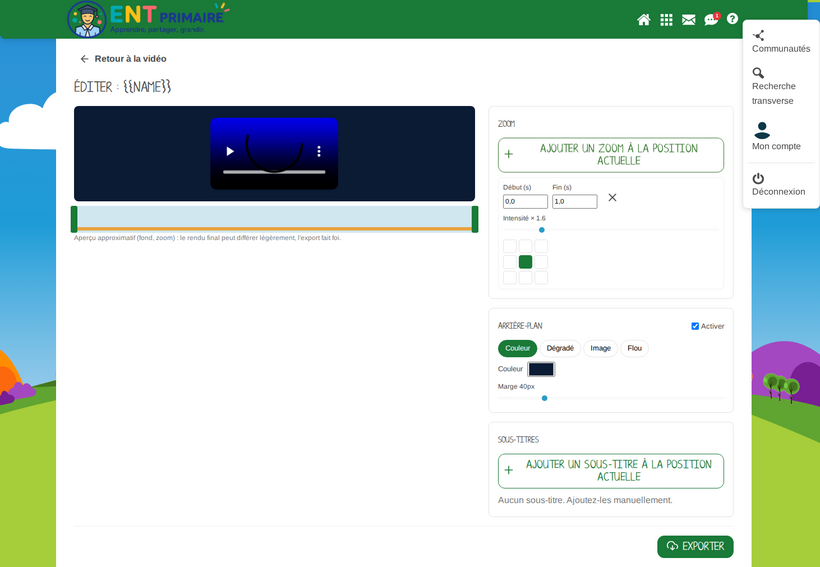The image size is (820, 567).
Task: Click the left trim handle of timeline
Action: pos(74,219)
